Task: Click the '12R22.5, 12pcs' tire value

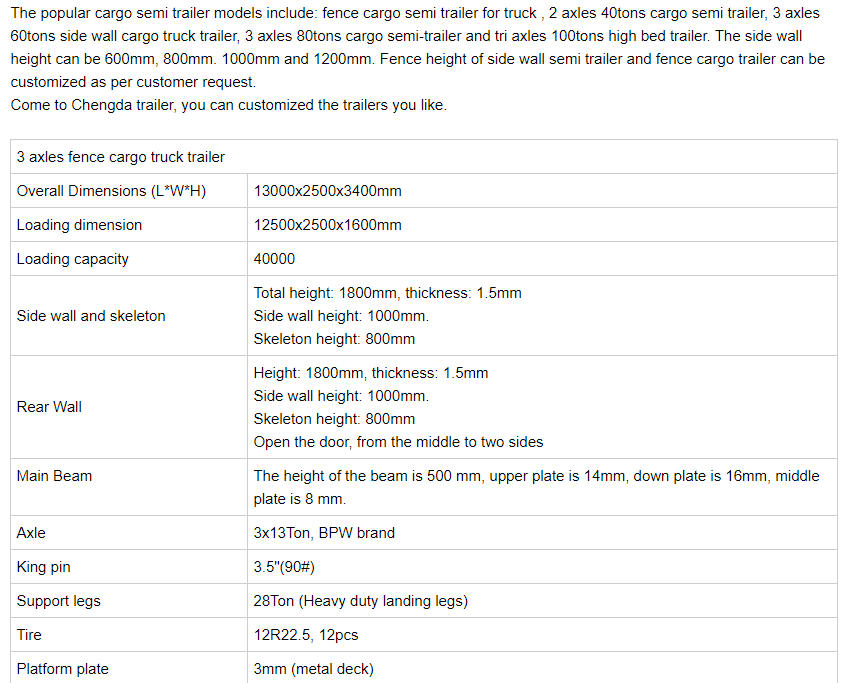Action: pyautogui.click(x=308, y=635)
